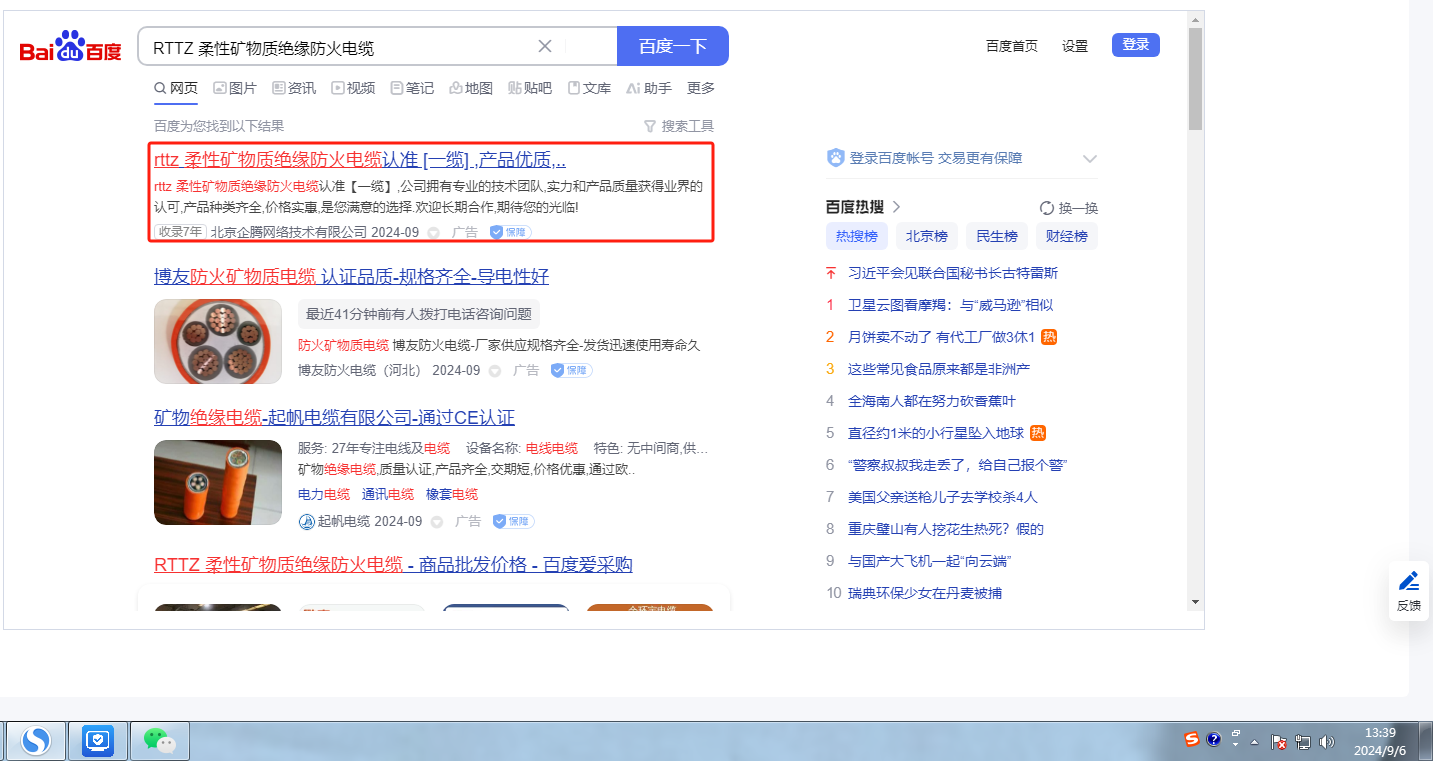Viewport: 1433px width, 761px height.
Task: Click the page vertical scrollbar thumb
Action: click(x=1195, y=80)
